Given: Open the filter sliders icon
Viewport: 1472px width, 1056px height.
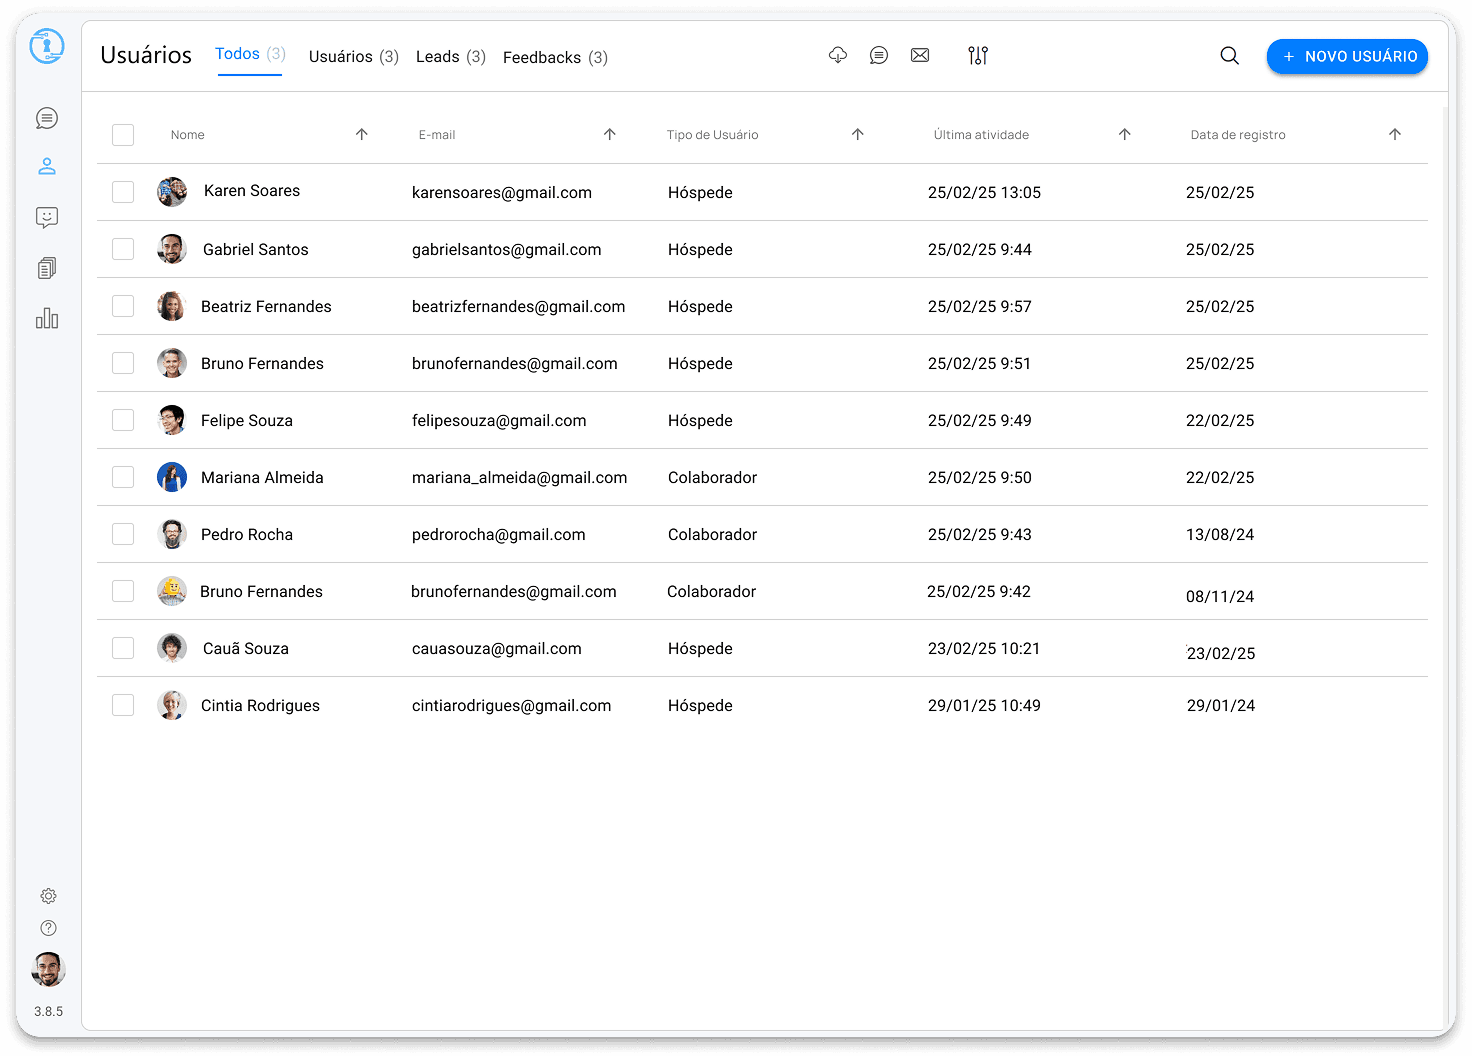Looking at the screenshot, I should (978, 56).
